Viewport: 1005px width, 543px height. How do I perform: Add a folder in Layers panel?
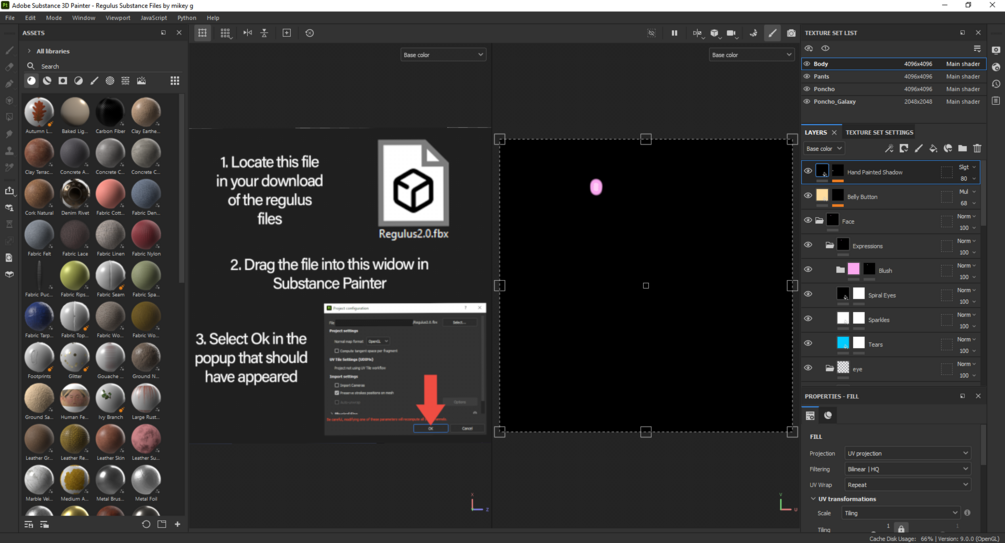click(x=962, y=148)
